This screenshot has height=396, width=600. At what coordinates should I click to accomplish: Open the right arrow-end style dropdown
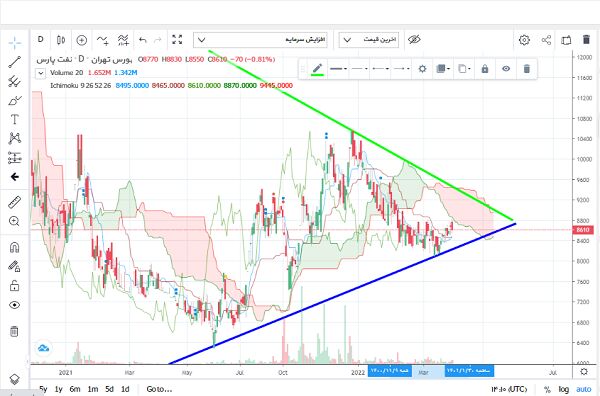[x=402, y=69]
